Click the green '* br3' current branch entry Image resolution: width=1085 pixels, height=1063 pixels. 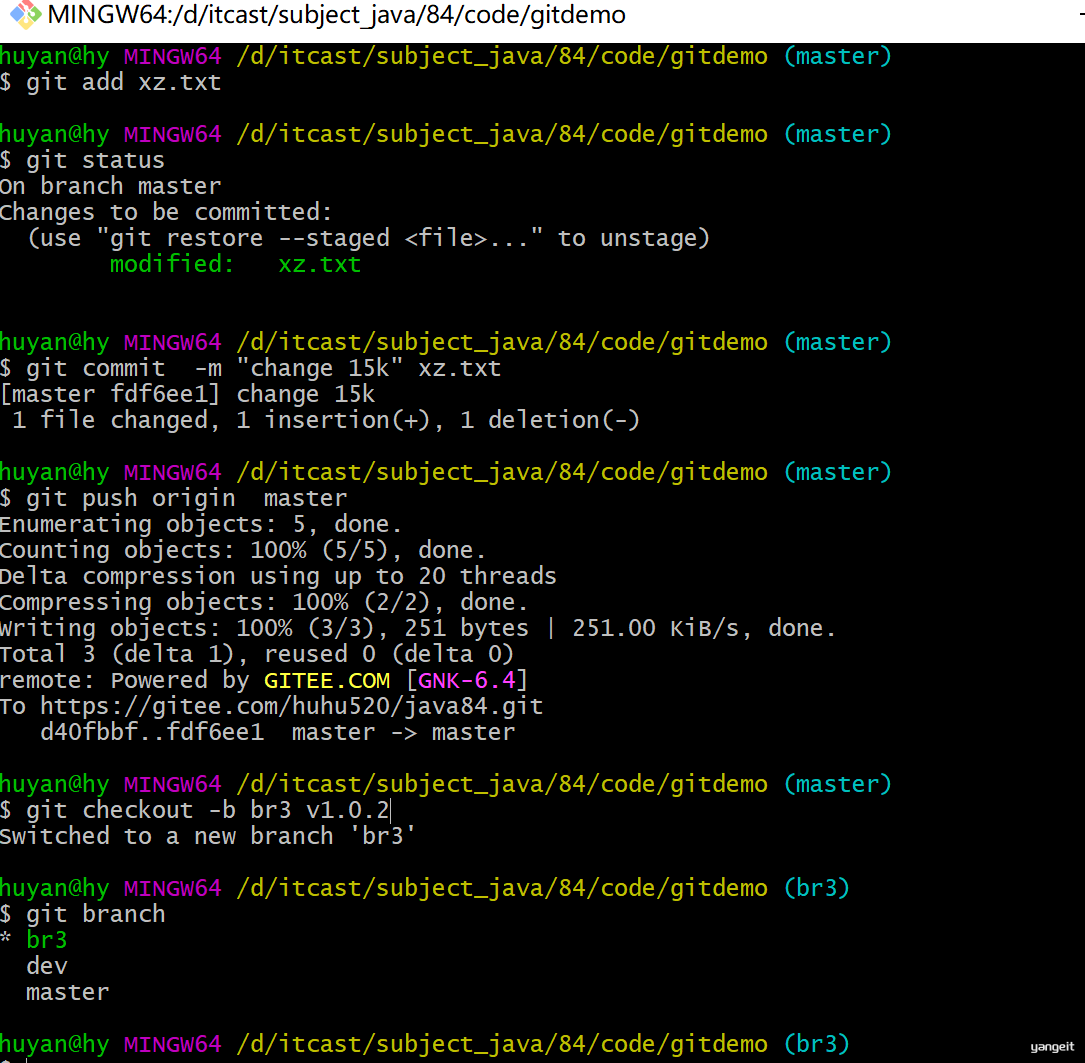34,941
